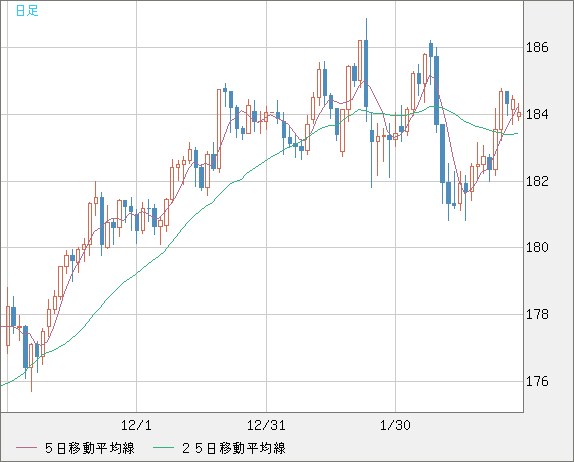The height and width of the screenshot is (462, 574).
Task: Click the 186 price axis label
Action: [x=537, y=48]
